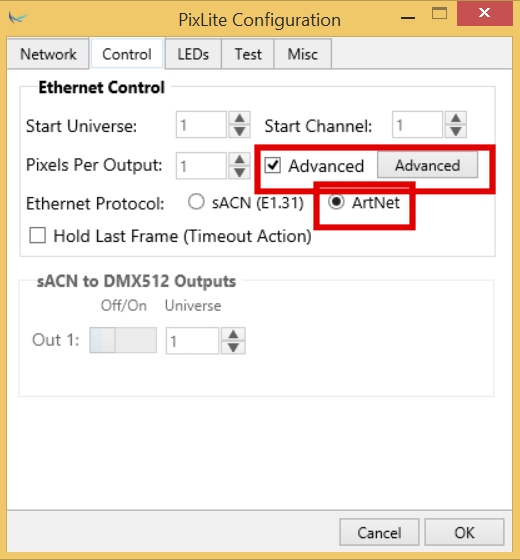Open the LEDs tab
The height and width of the screenshot is (560, 520).
(x=193, y=54)
